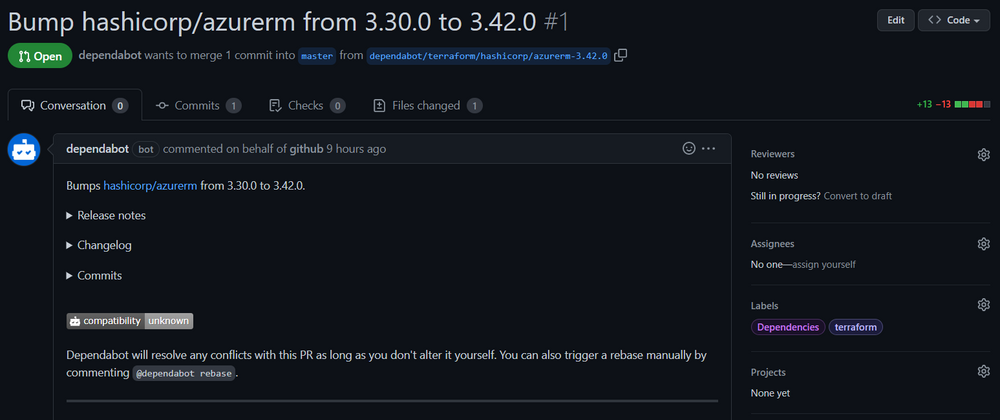Copy the branch name with the copy icon

621,55
